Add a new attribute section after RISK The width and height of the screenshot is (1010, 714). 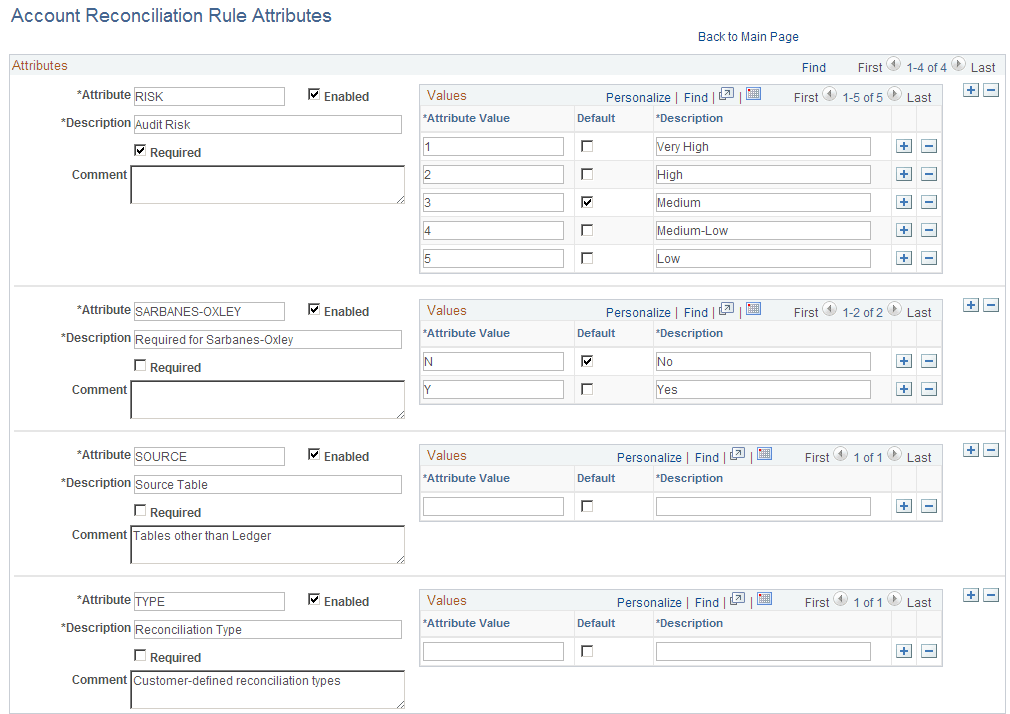970,89
